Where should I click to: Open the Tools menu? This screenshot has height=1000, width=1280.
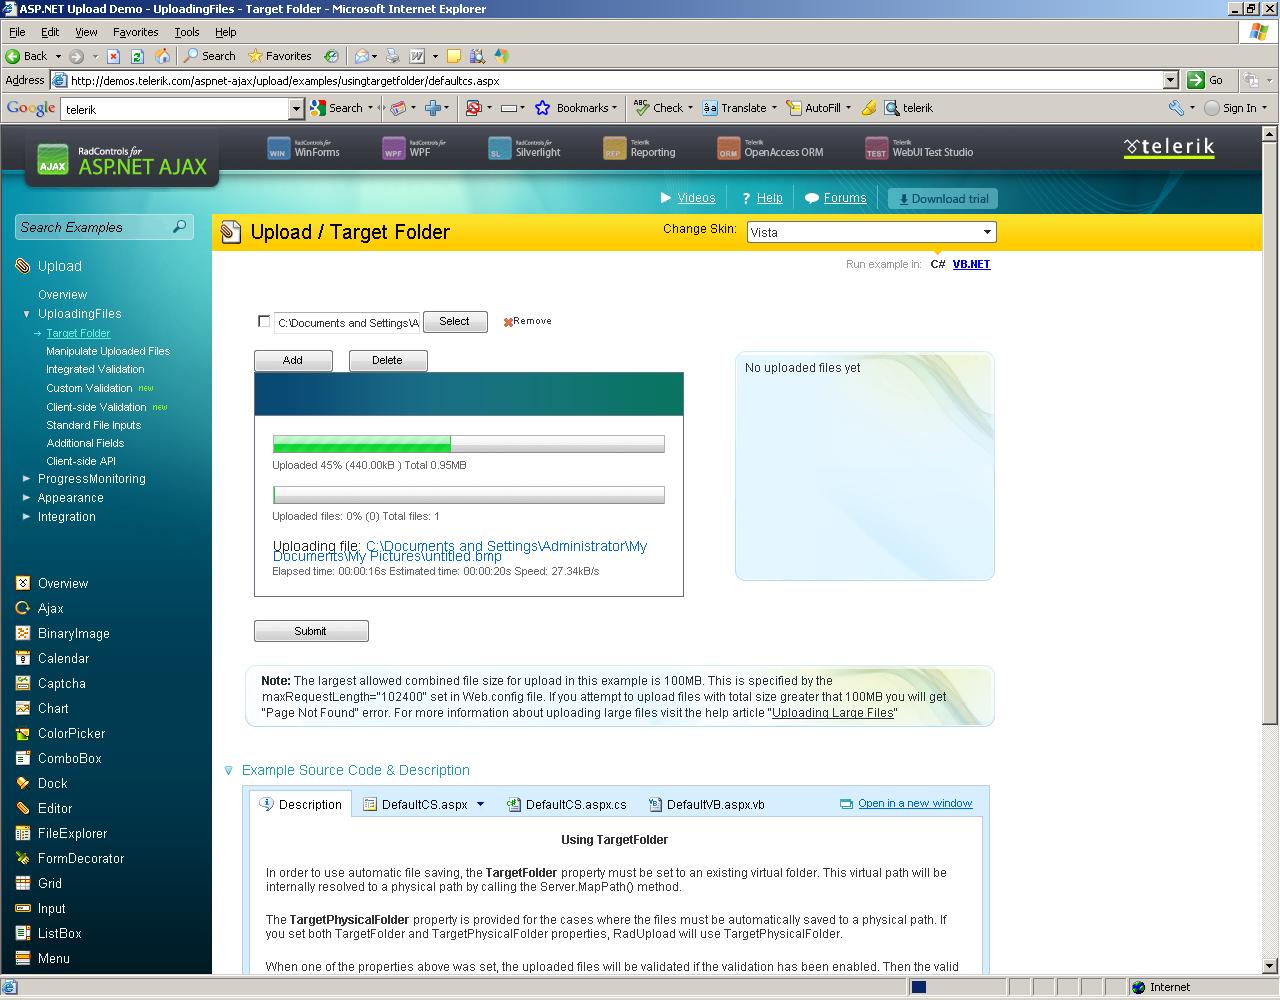(187, 32)
